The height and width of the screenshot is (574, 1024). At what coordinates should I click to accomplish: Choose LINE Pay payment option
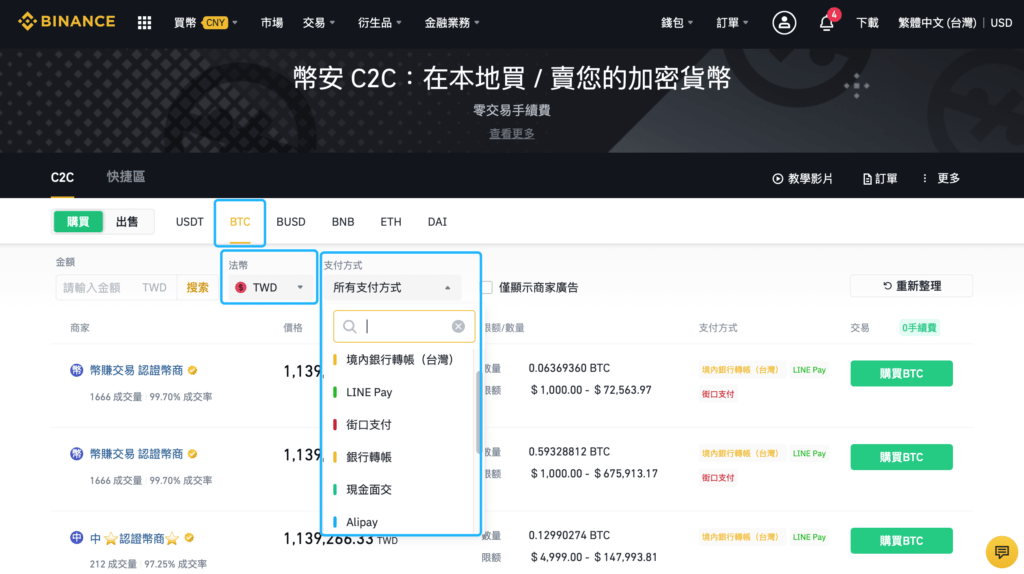[369, 392]
